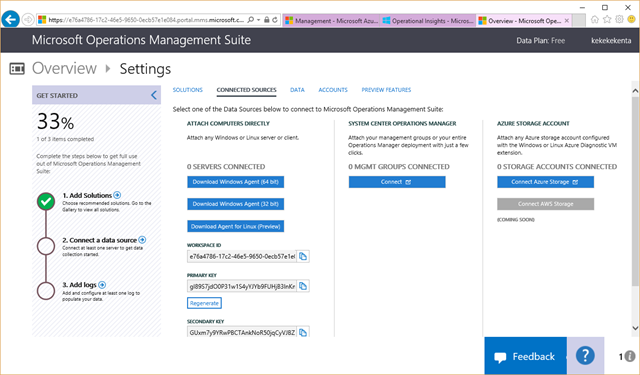Download Agent for Linux (Preview)
The image size is (640, 375).
(x=236, y=226)
